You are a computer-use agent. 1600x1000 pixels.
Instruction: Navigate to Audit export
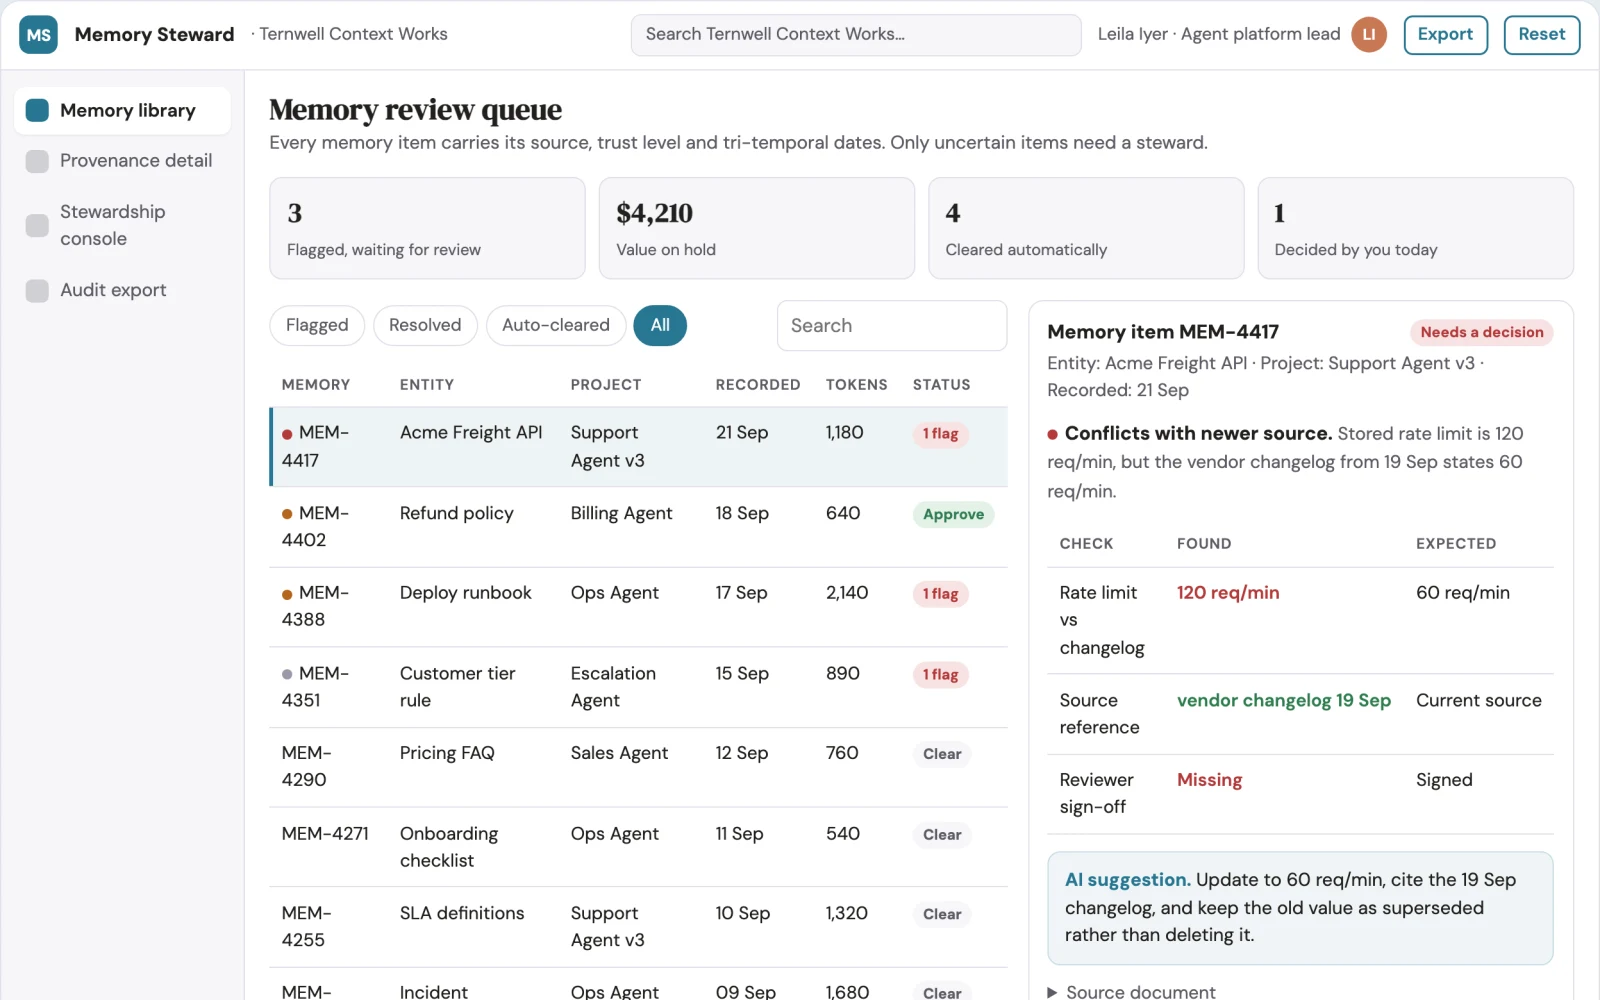[122, 290]
